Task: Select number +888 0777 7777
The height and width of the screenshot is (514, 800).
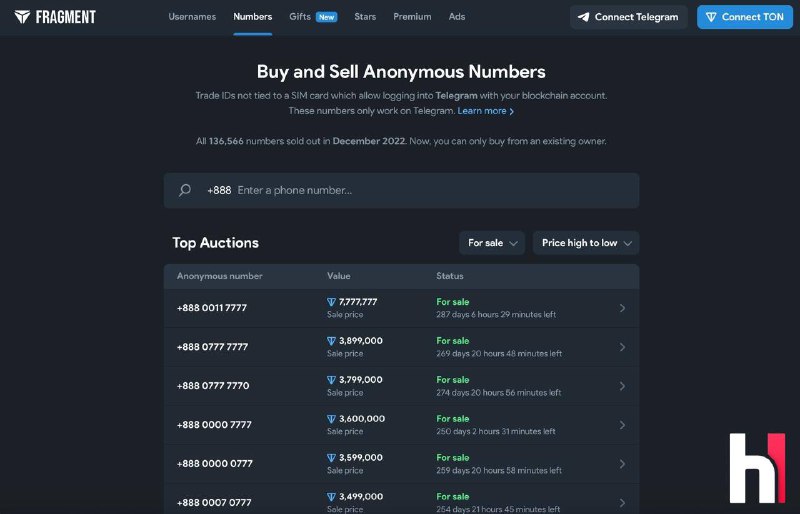Action: tap(212, 347)
